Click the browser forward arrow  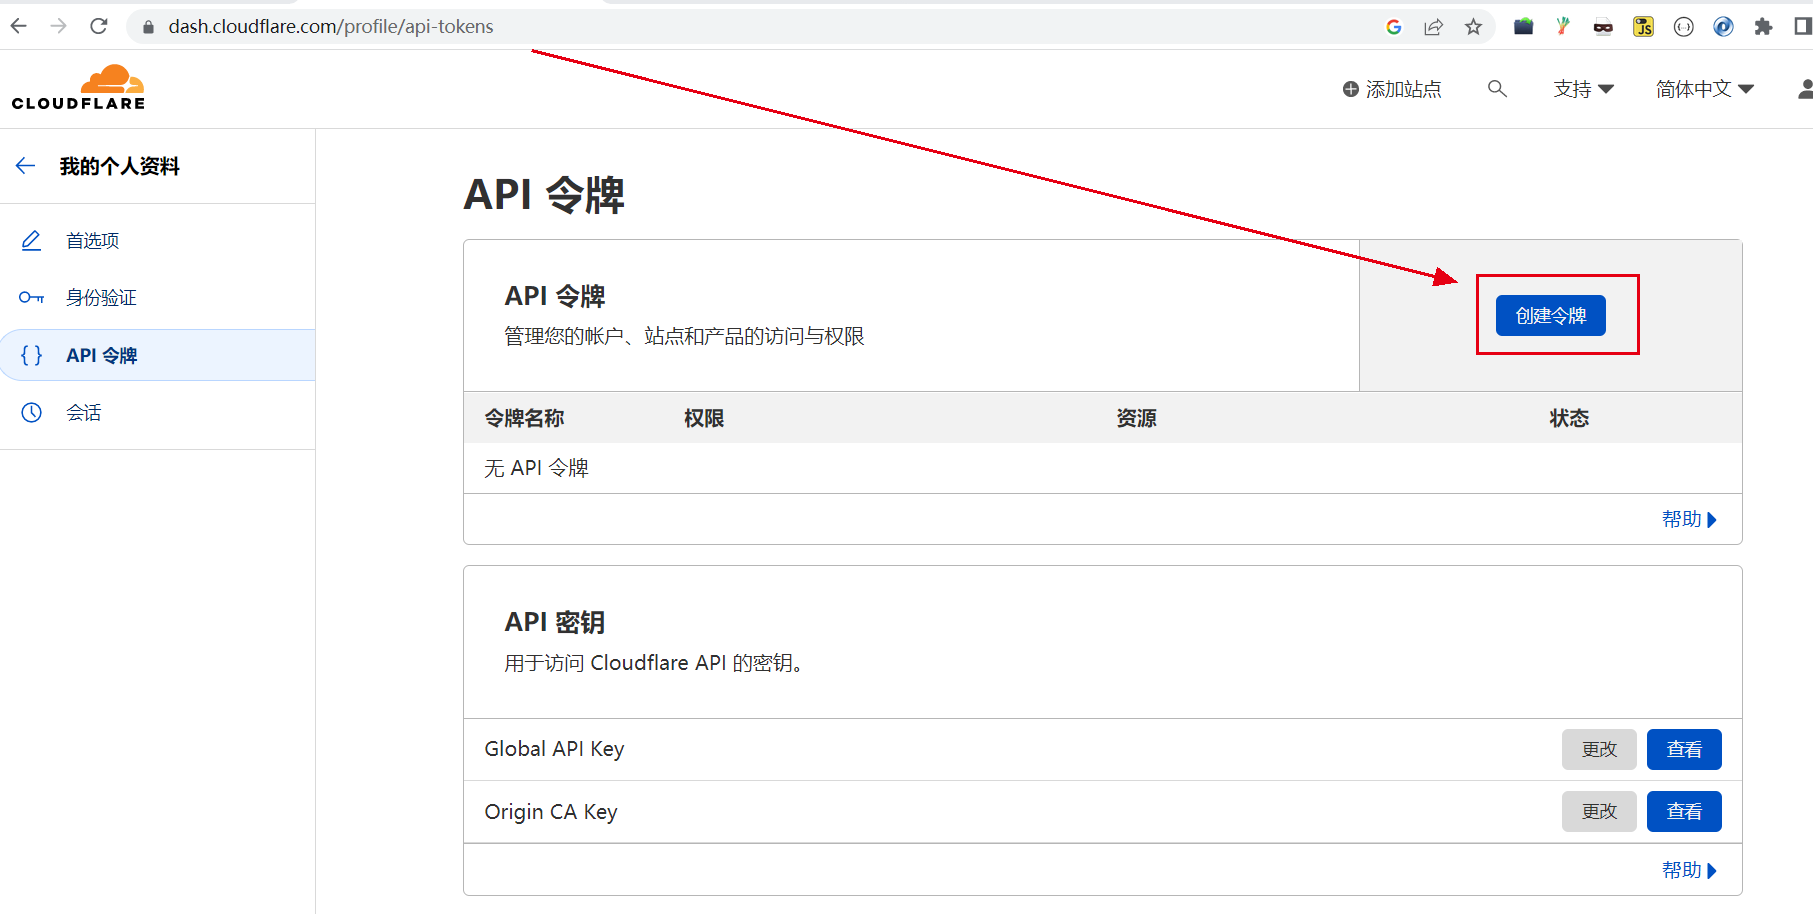point(59,26)
